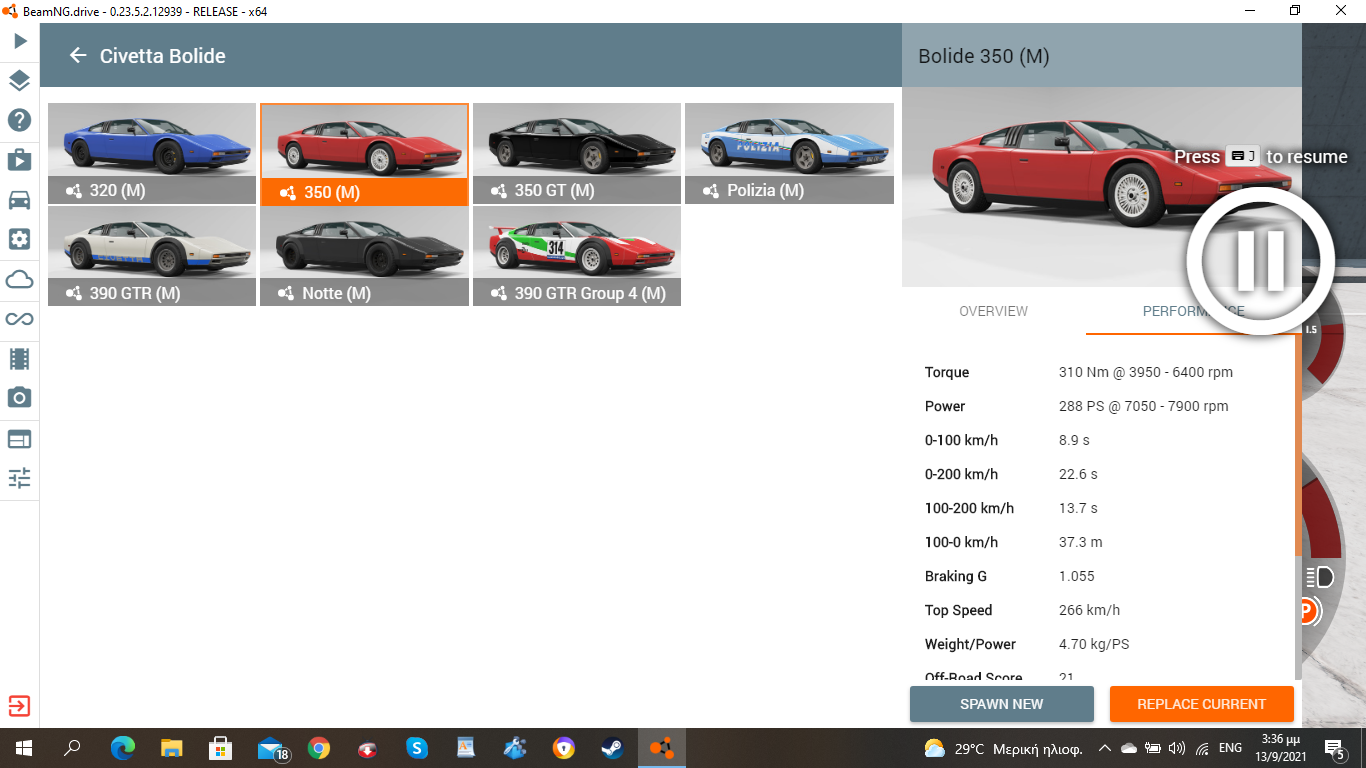This screenshot has height=768, width=1366.
Task: Show hidden system tray icons
Action: tap(1105, 748)
